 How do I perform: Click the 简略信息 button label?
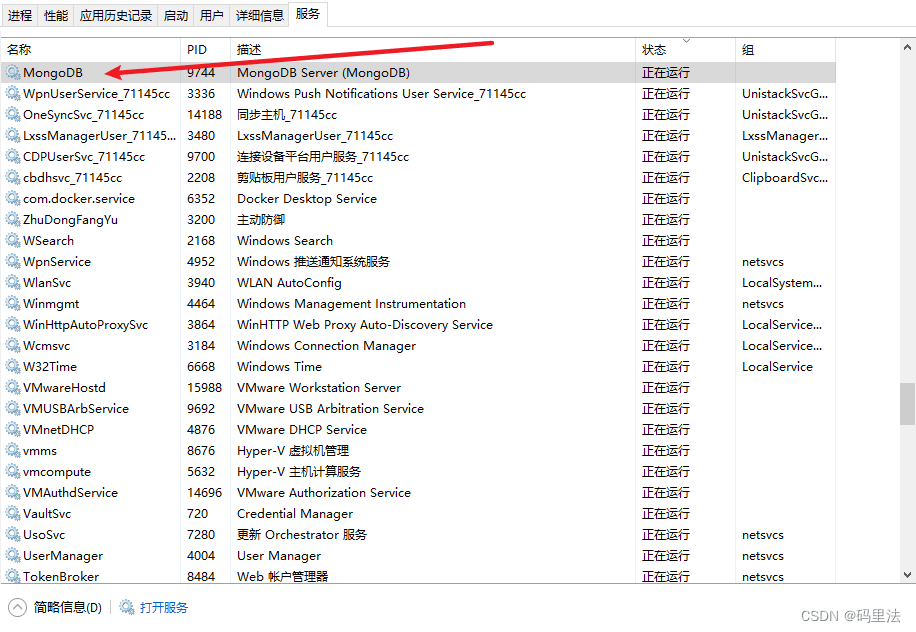(x=67, y=607)
